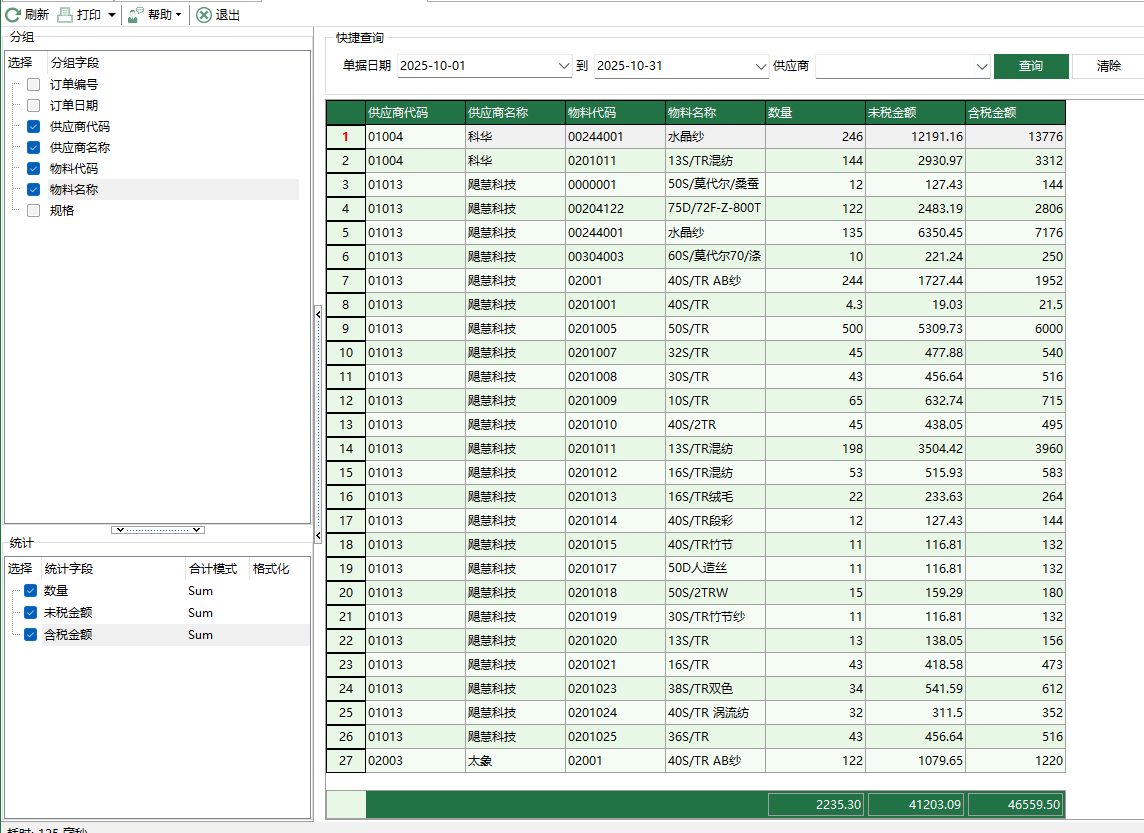Viewport: 1144px width, 833px height.
Task: Collapse grouping panel with horizontal splitter arrows
Action: pyautogui.click(x=158, y=529)
